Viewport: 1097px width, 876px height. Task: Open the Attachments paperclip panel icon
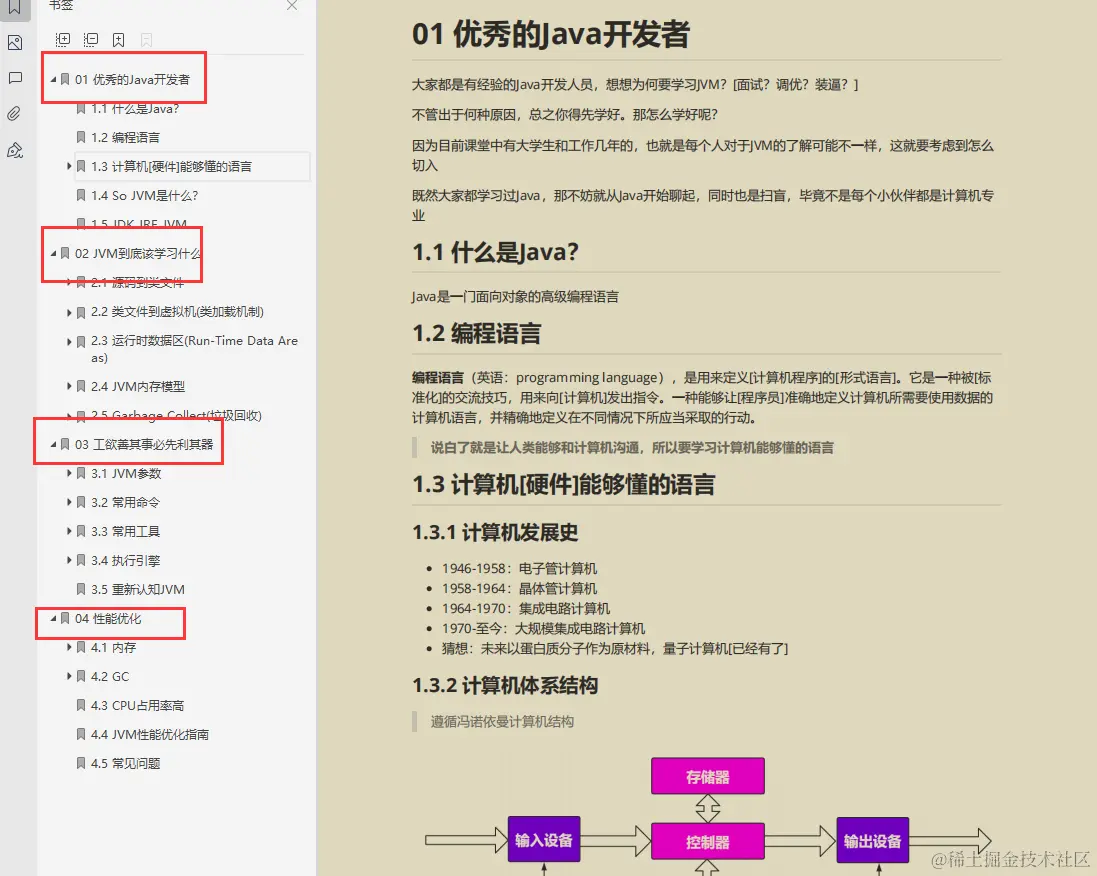pos(14,113)
